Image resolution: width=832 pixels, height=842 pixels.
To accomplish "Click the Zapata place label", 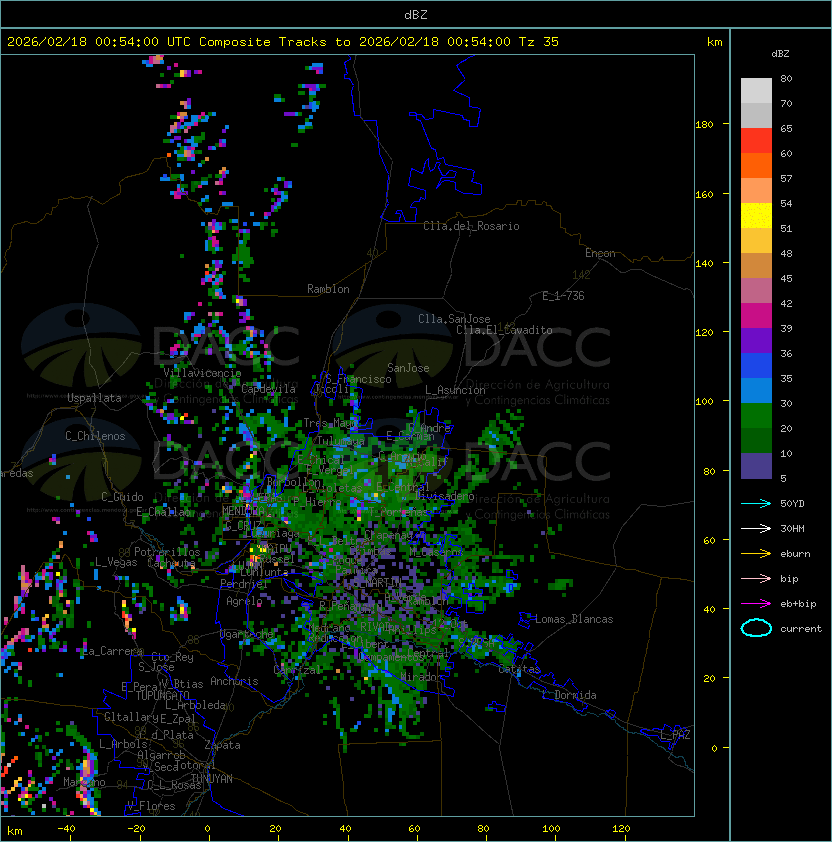I will click(222, 745).
